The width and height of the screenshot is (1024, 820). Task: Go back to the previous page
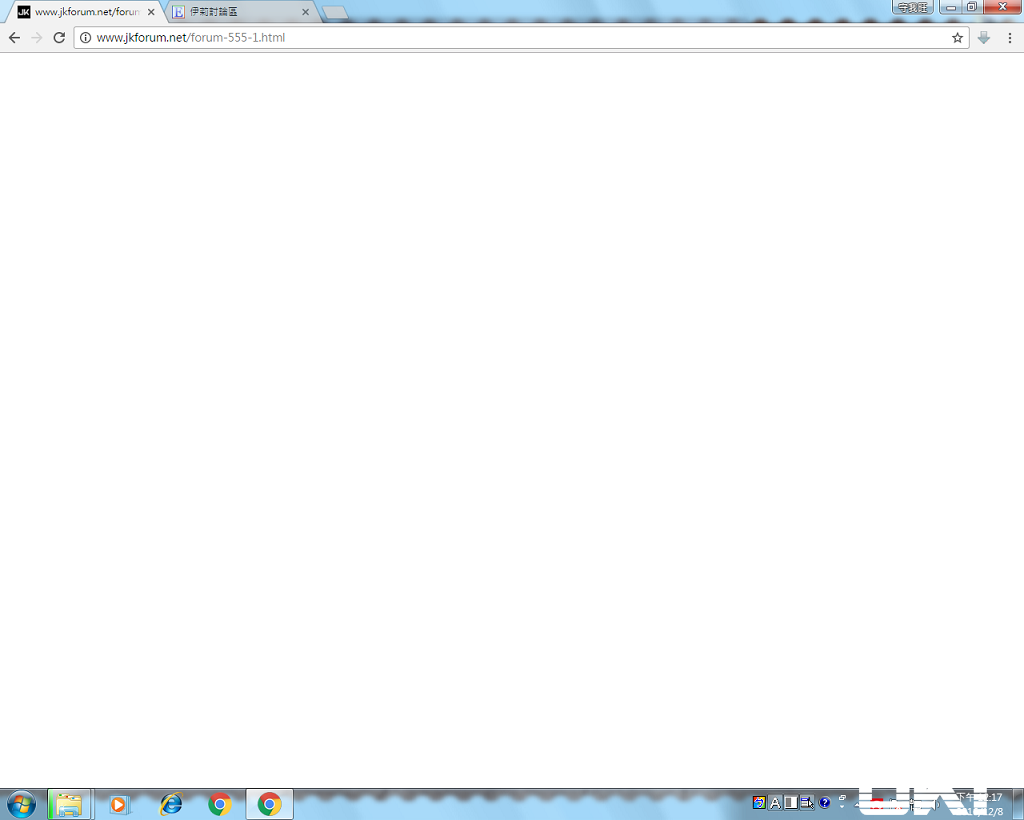pos(14,38)
